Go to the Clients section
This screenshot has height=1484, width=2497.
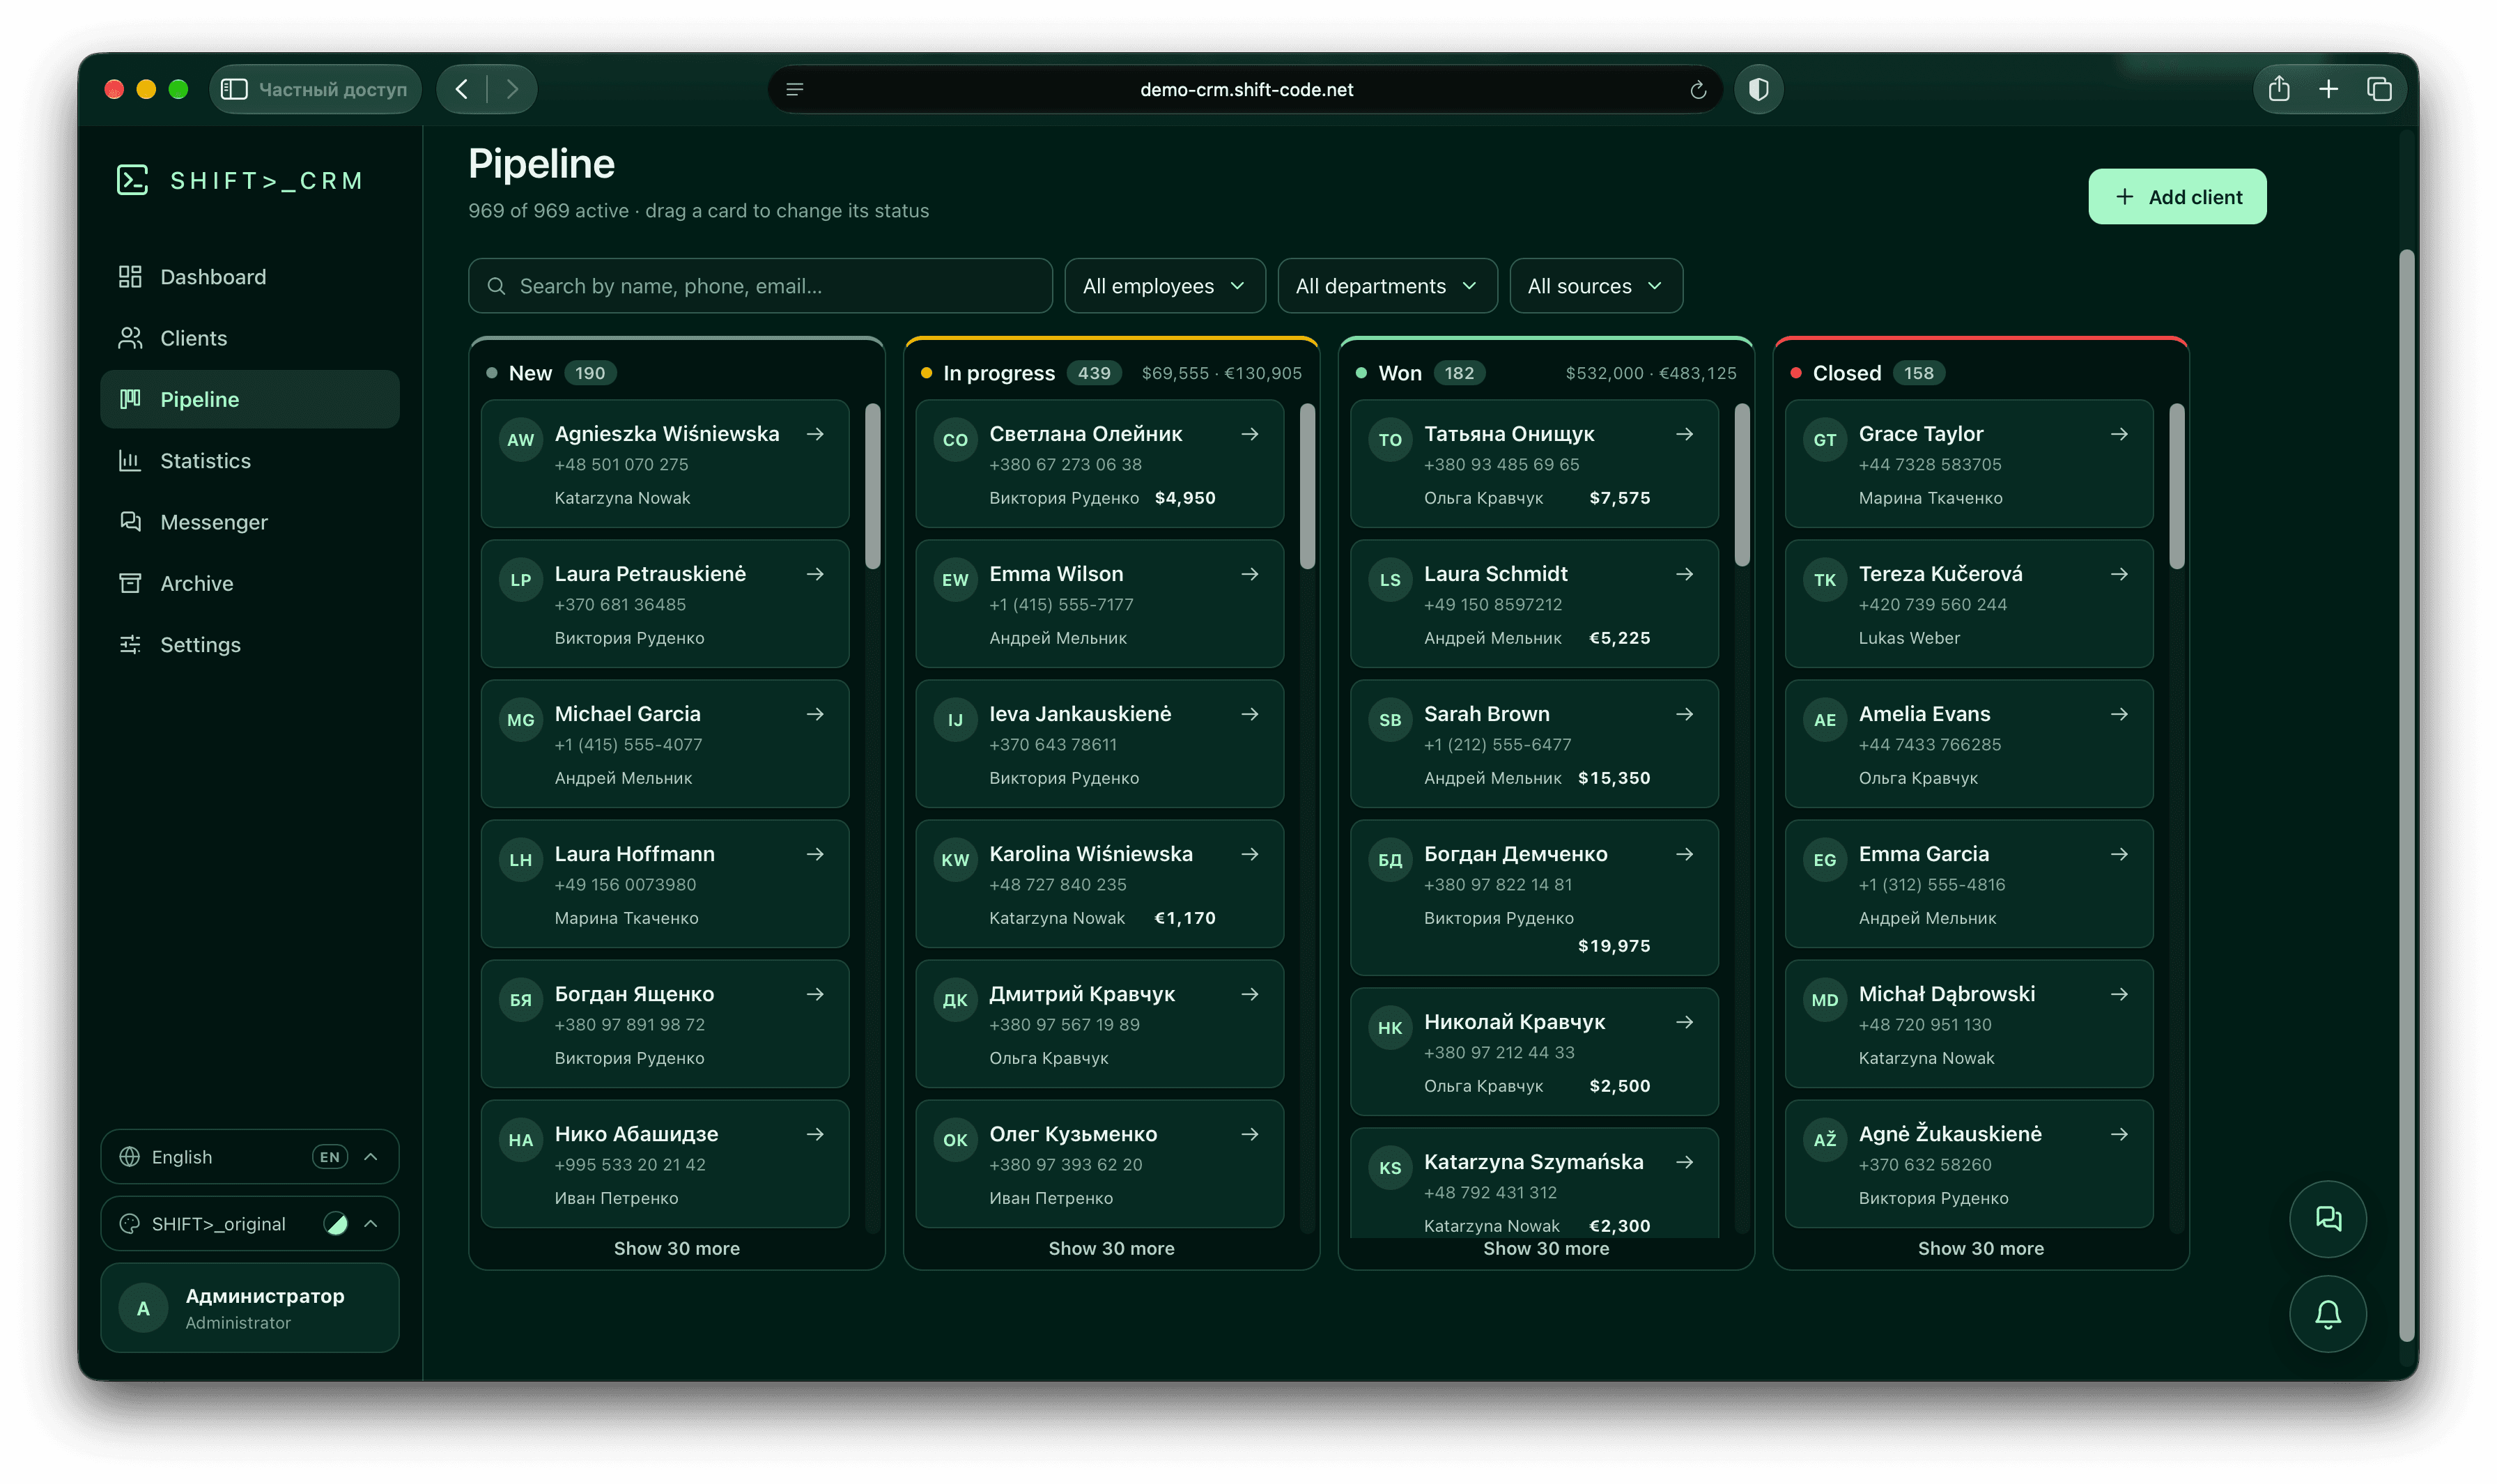[250, 338]
